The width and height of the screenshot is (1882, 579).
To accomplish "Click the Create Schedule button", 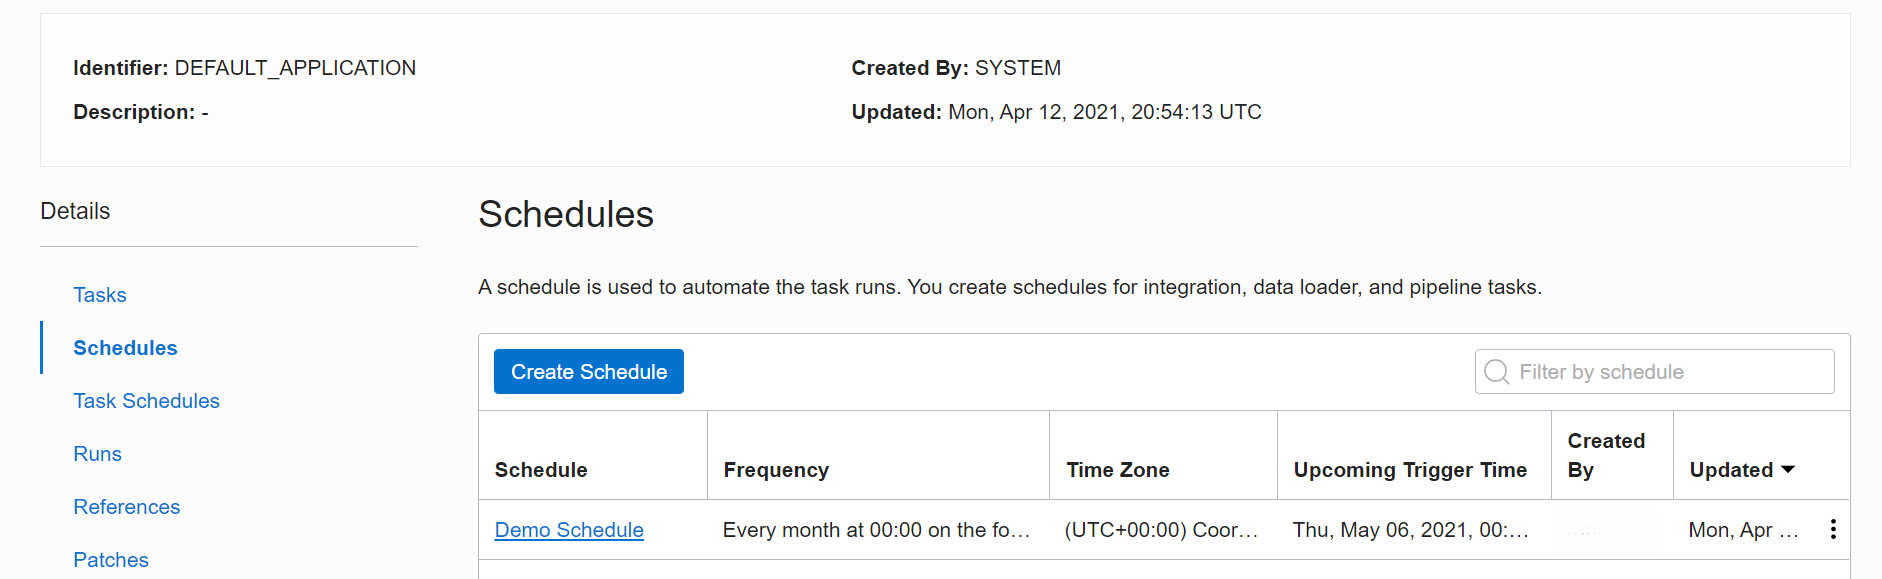I will (588, 372).
